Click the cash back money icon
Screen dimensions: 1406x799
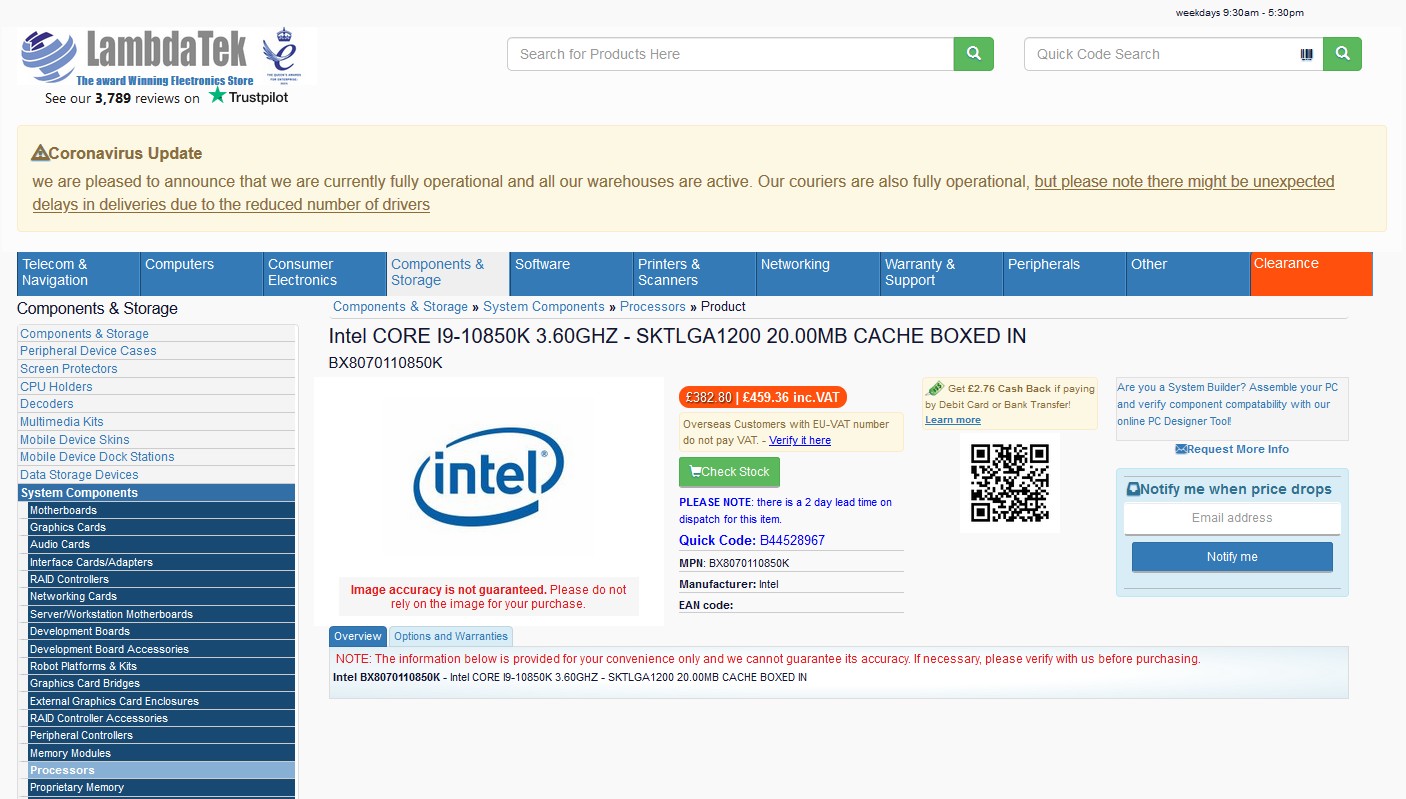tap(935, 388)
